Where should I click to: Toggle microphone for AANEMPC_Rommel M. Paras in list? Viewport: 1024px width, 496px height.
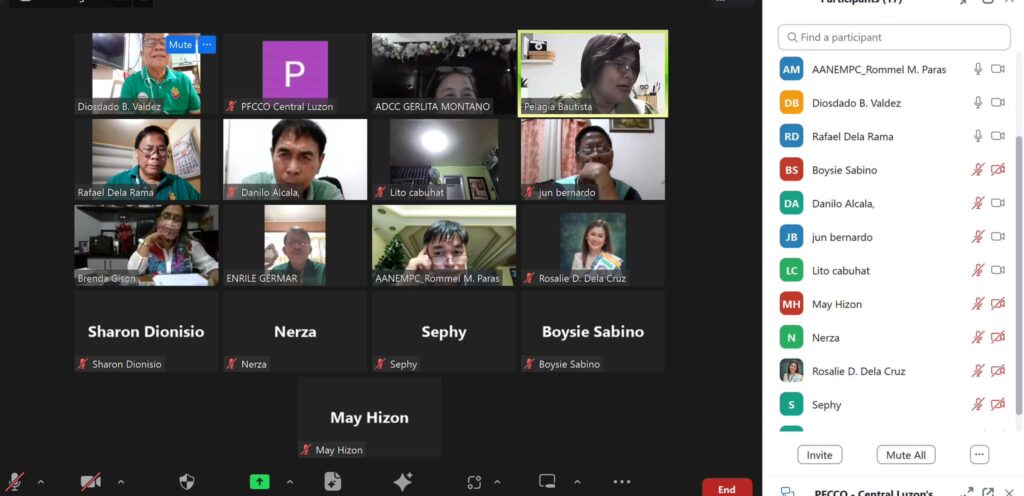click(978, 69)
